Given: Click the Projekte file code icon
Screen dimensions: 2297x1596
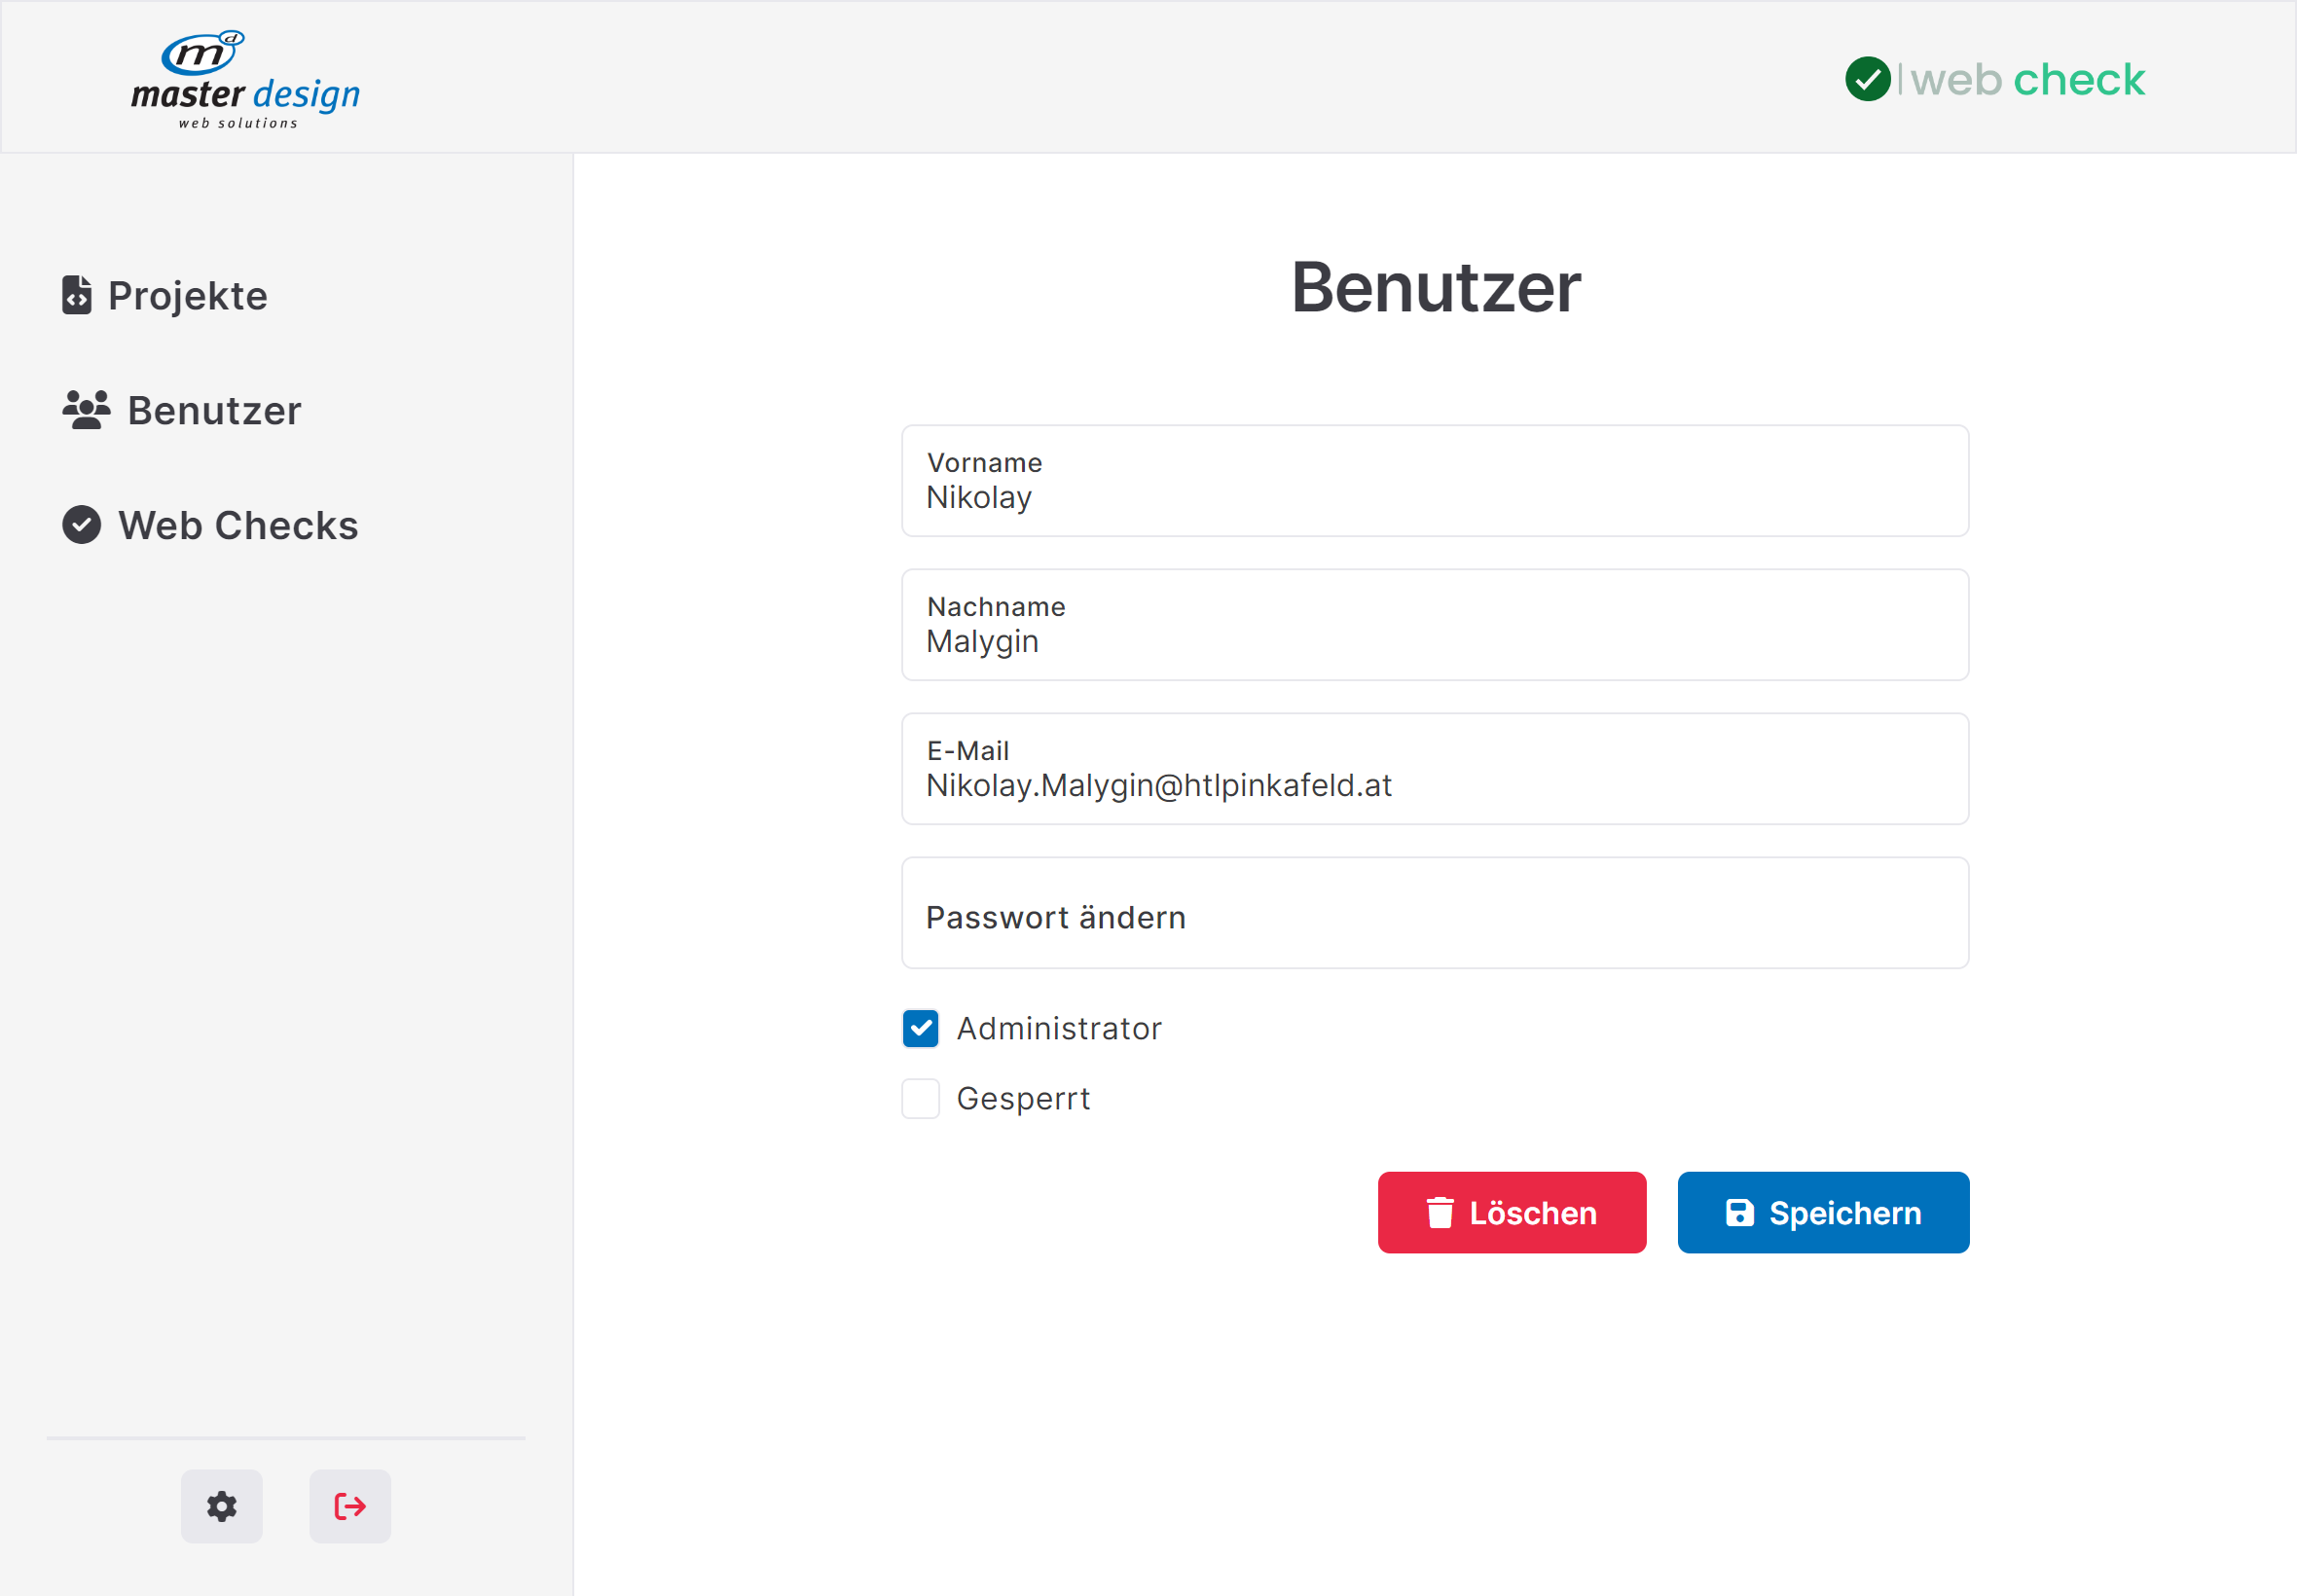Looking at the screenshot, I should point(77,295).
